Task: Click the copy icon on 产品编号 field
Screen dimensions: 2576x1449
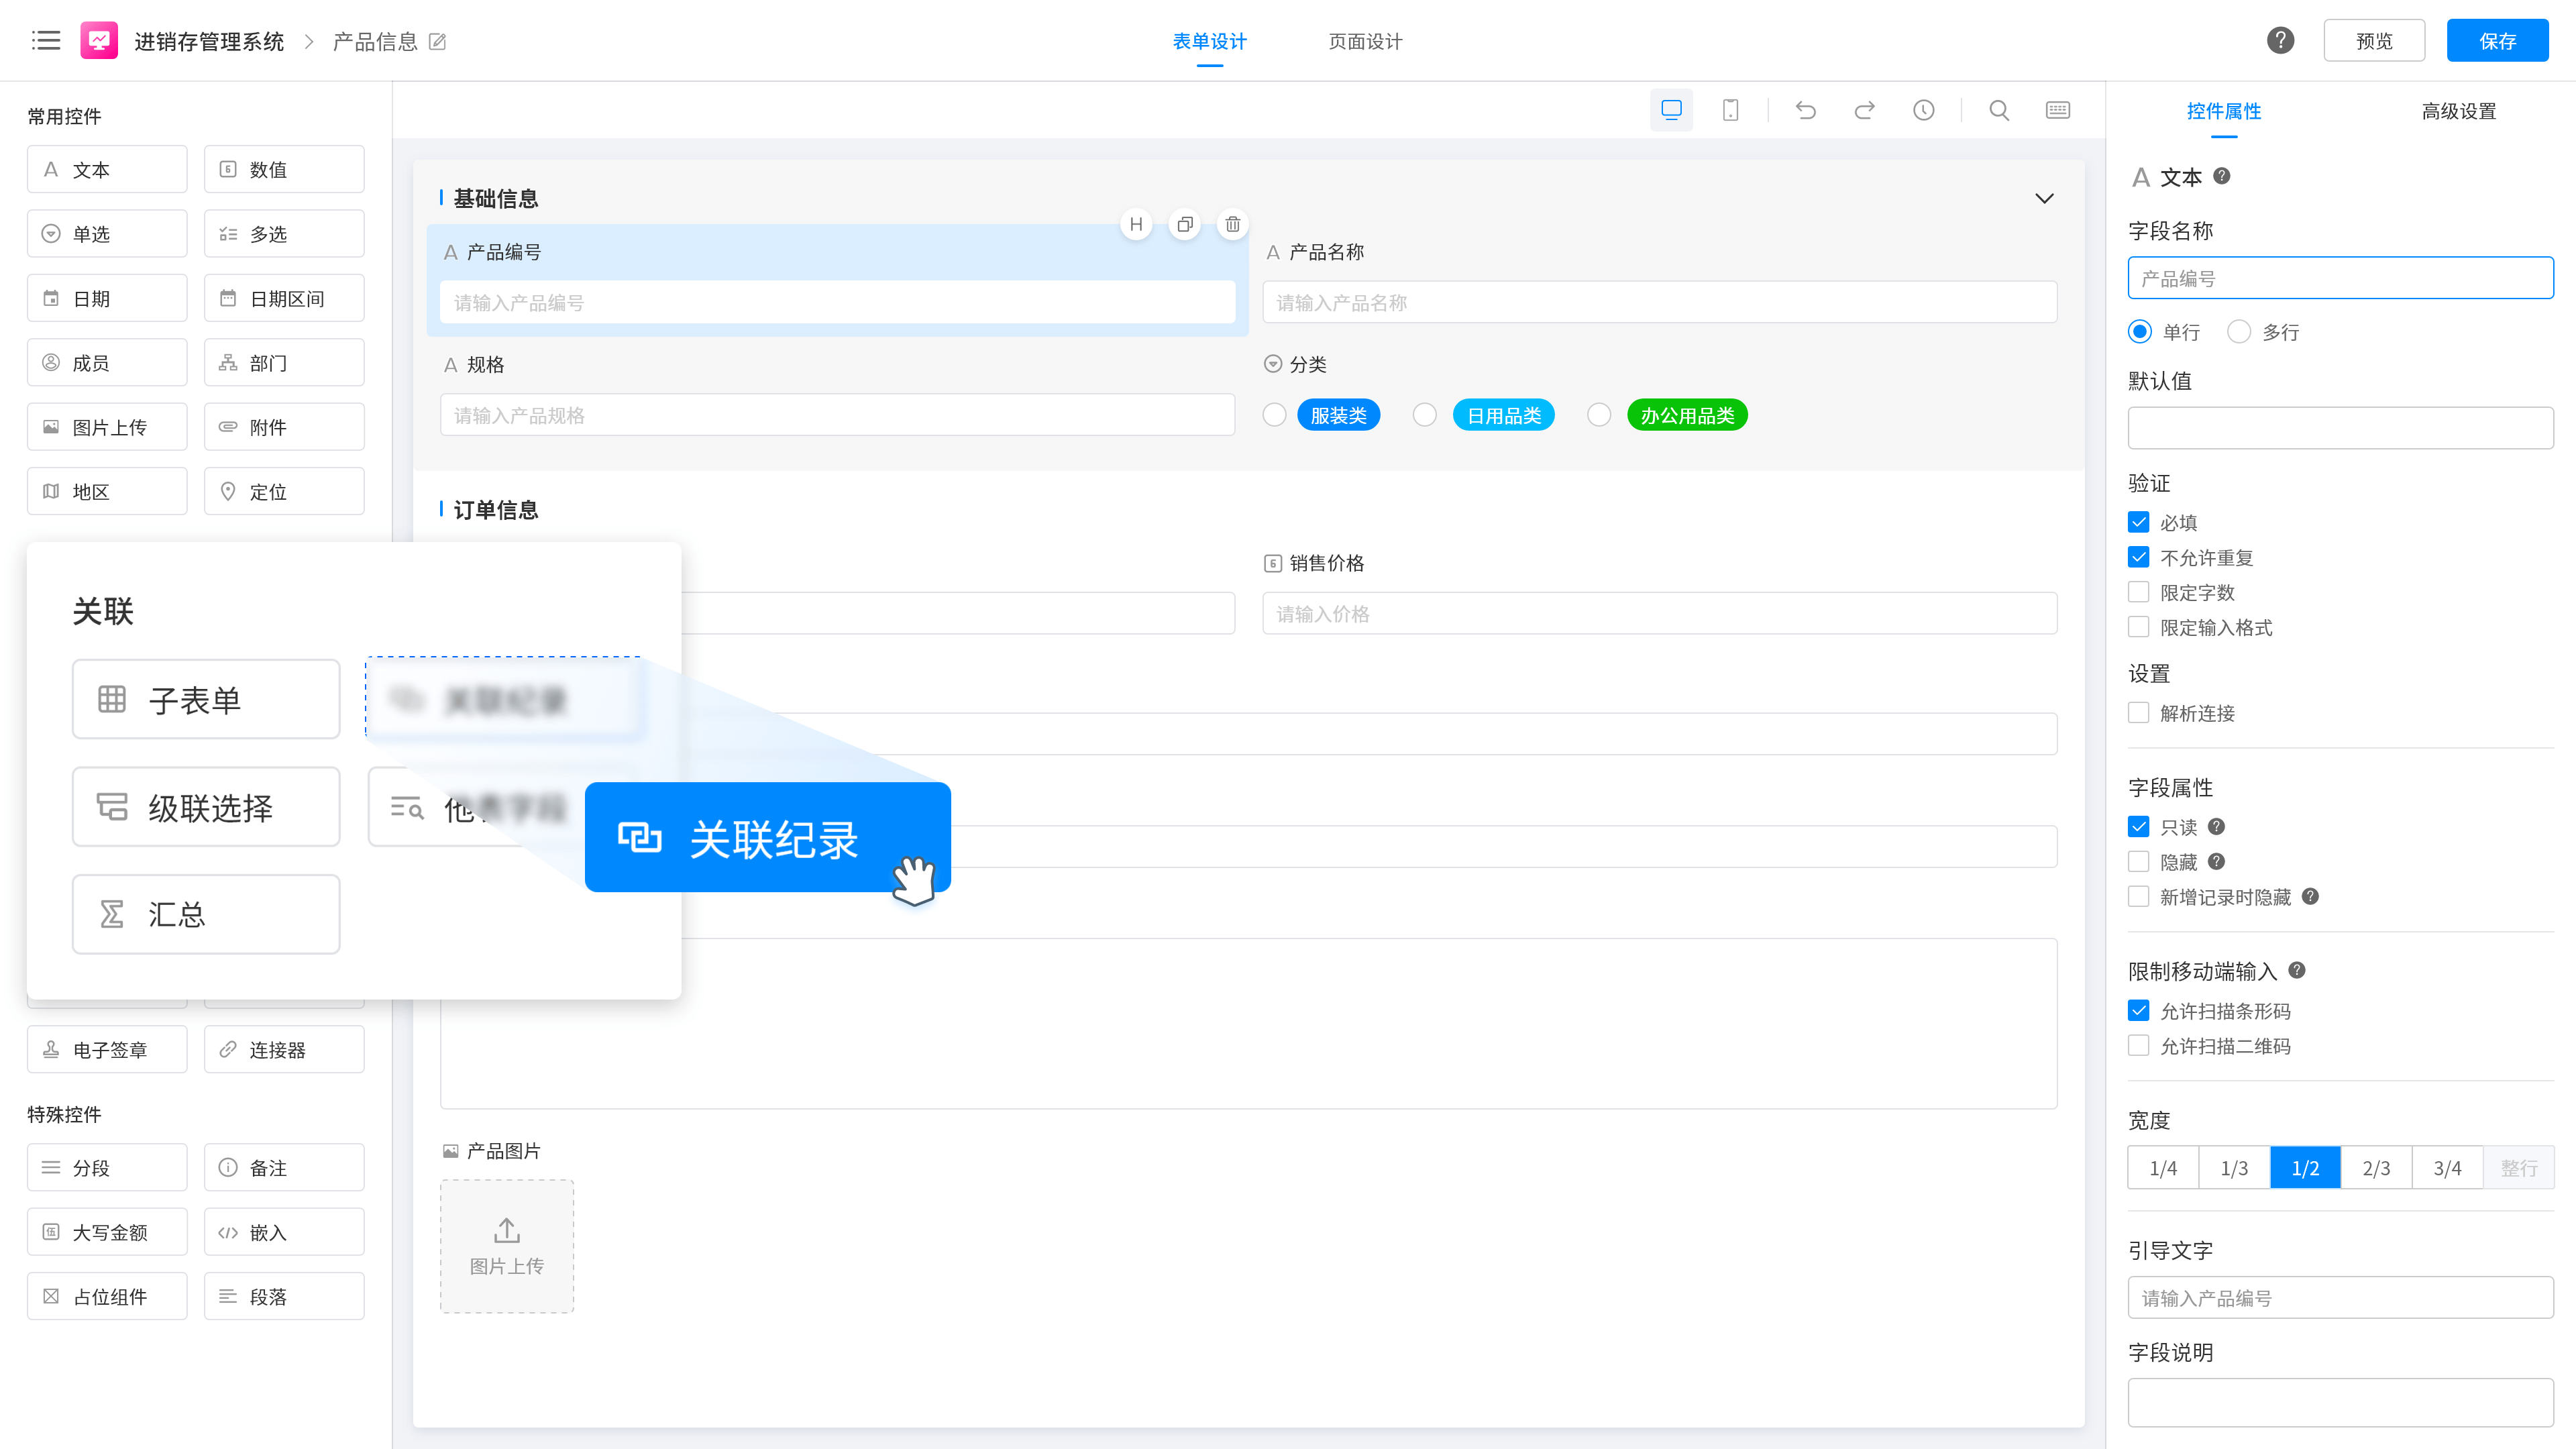Action: (x=1185, y=224)
